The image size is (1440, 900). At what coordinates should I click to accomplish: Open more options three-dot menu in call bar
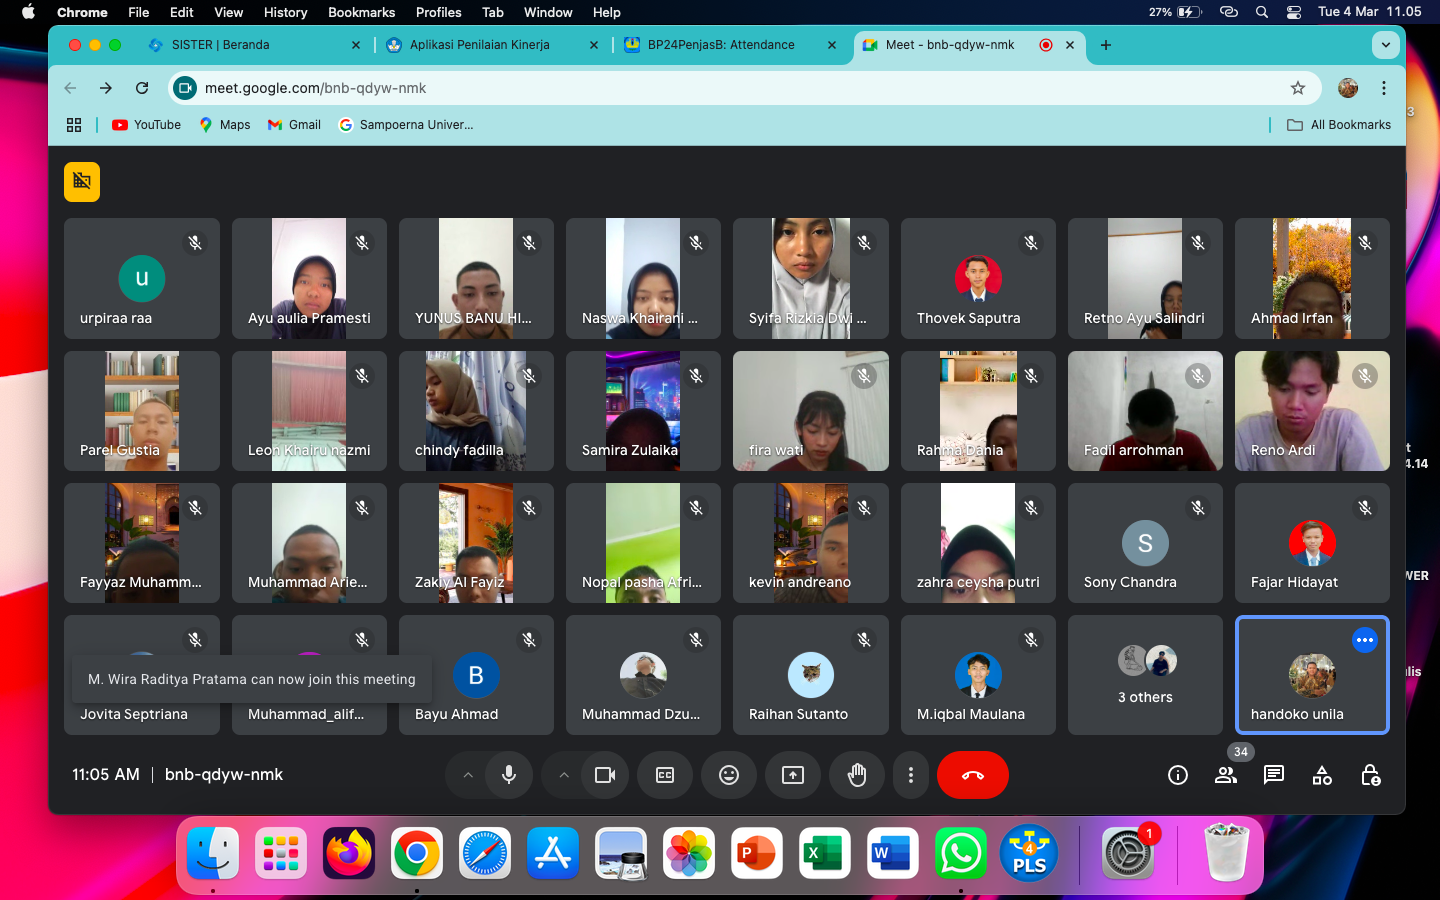click(910, 775)
